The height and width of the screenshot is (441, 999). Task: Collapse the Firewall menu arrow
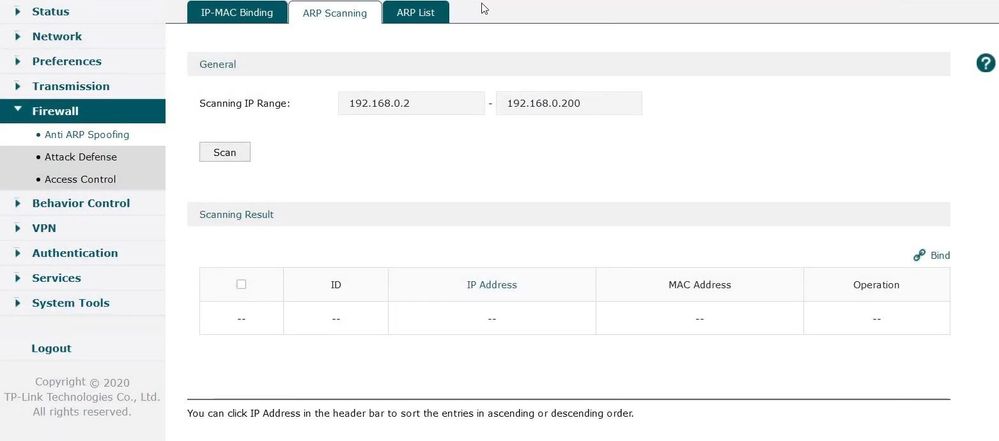pos(18,110)
